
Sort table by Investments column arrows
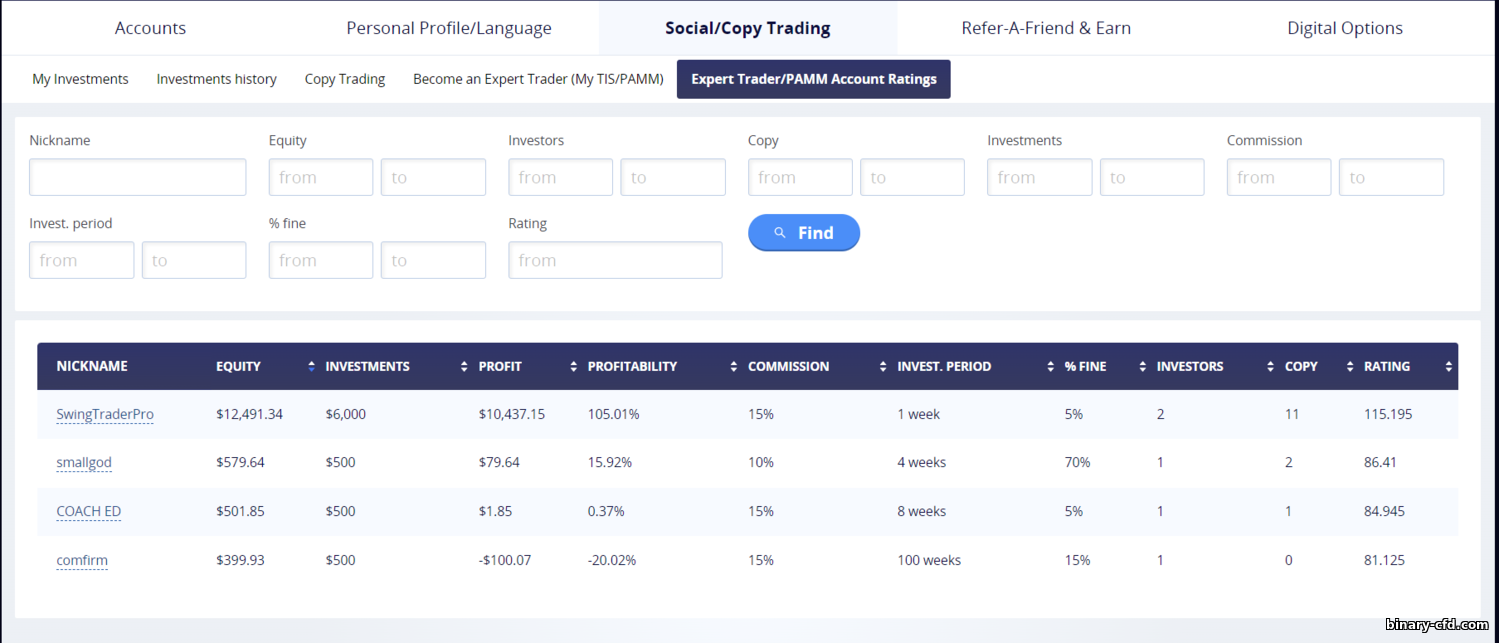click(x=464, y=367)
